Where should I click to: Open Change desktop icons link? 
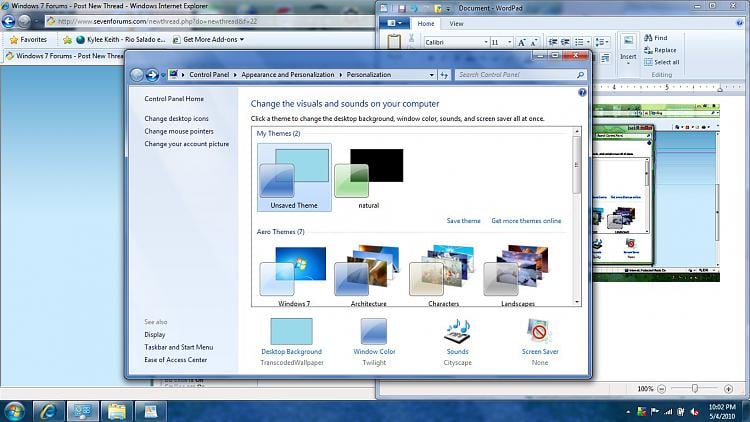click(176, 118)
